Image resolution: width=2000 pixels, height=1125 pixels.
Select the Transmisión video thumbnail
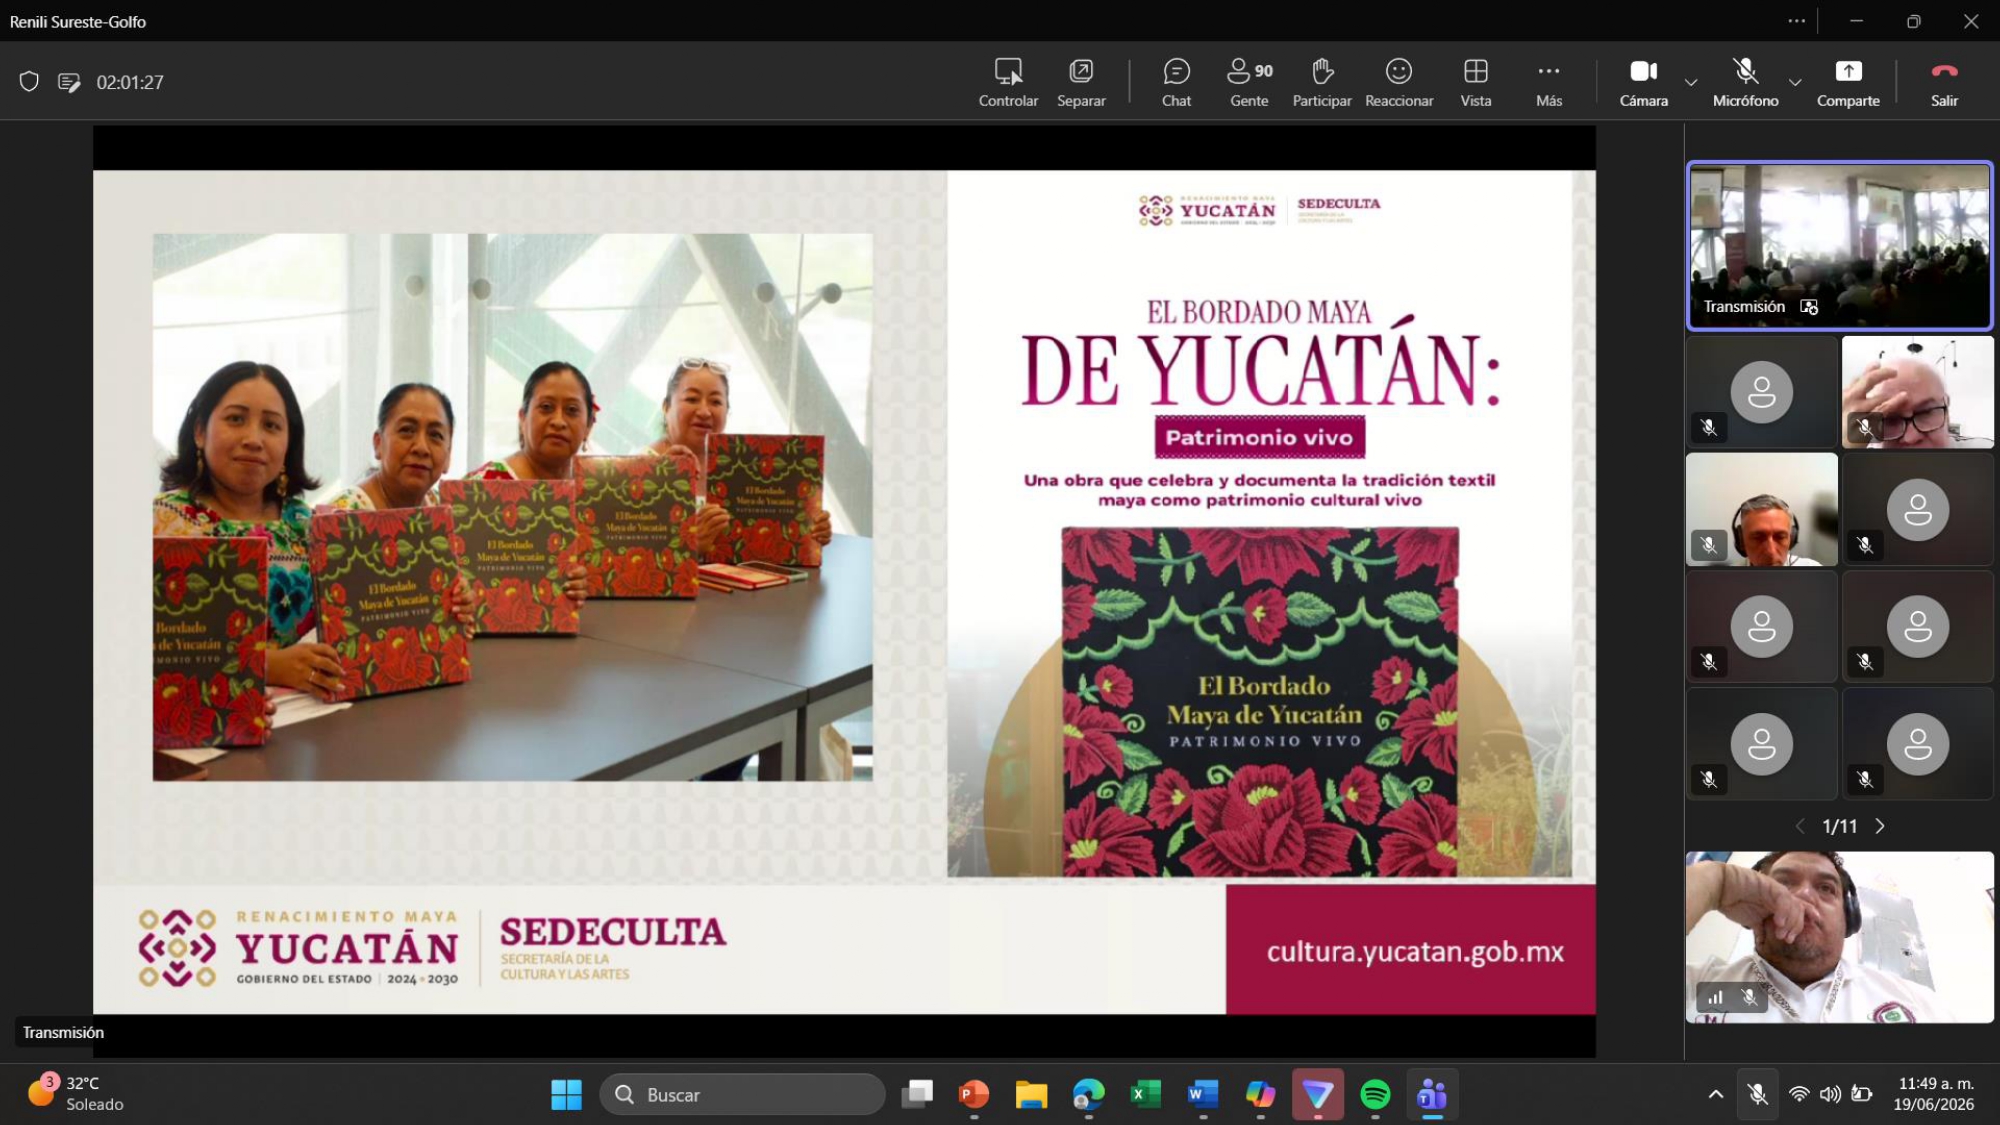(x=1839, y=246)
